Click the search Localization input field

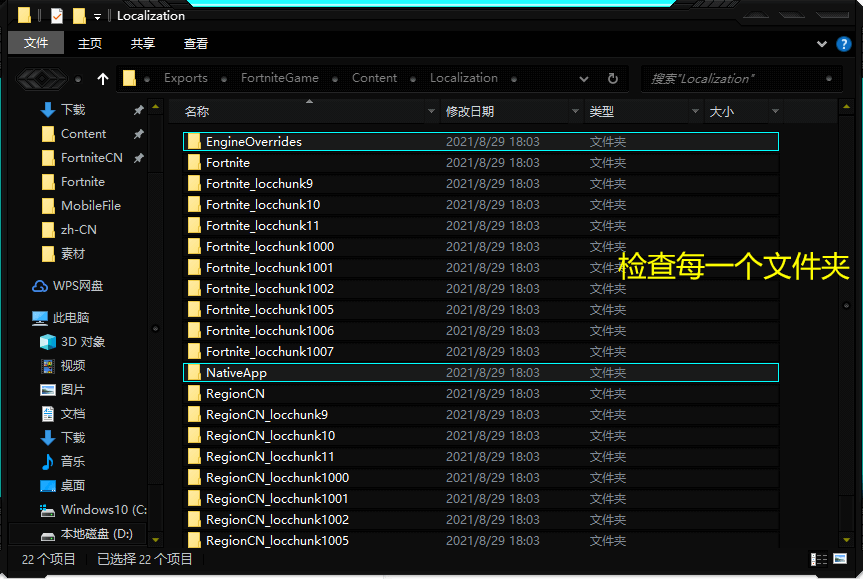741,79
